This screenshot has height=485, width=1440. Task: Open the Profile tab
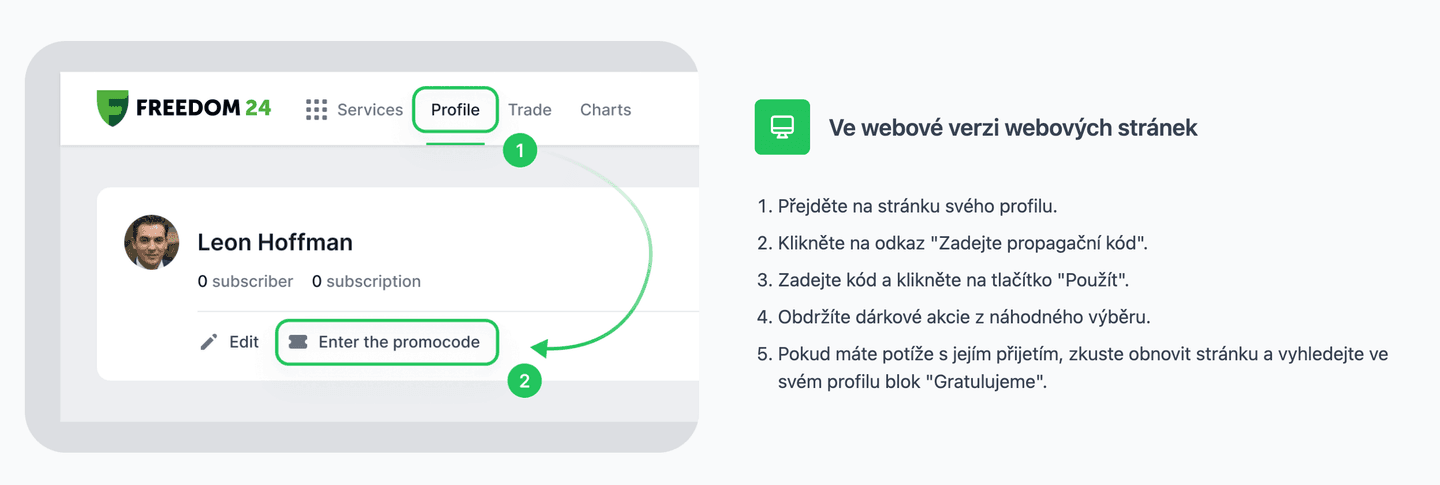[x=455, y=110]
